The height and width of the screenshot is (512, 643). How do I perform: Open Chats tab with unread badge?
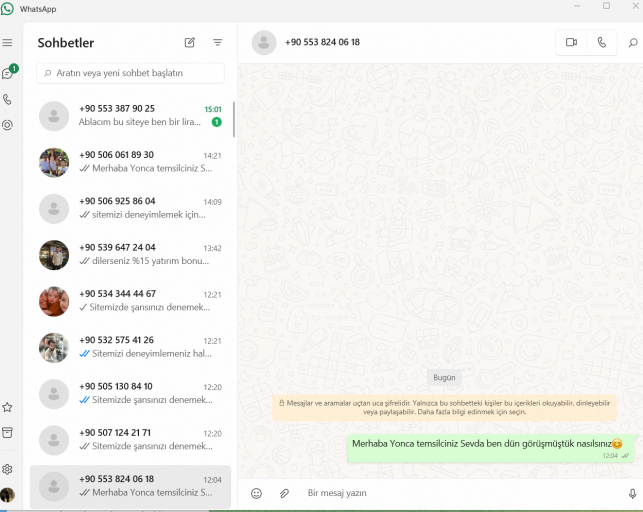(x=8, y=73)
